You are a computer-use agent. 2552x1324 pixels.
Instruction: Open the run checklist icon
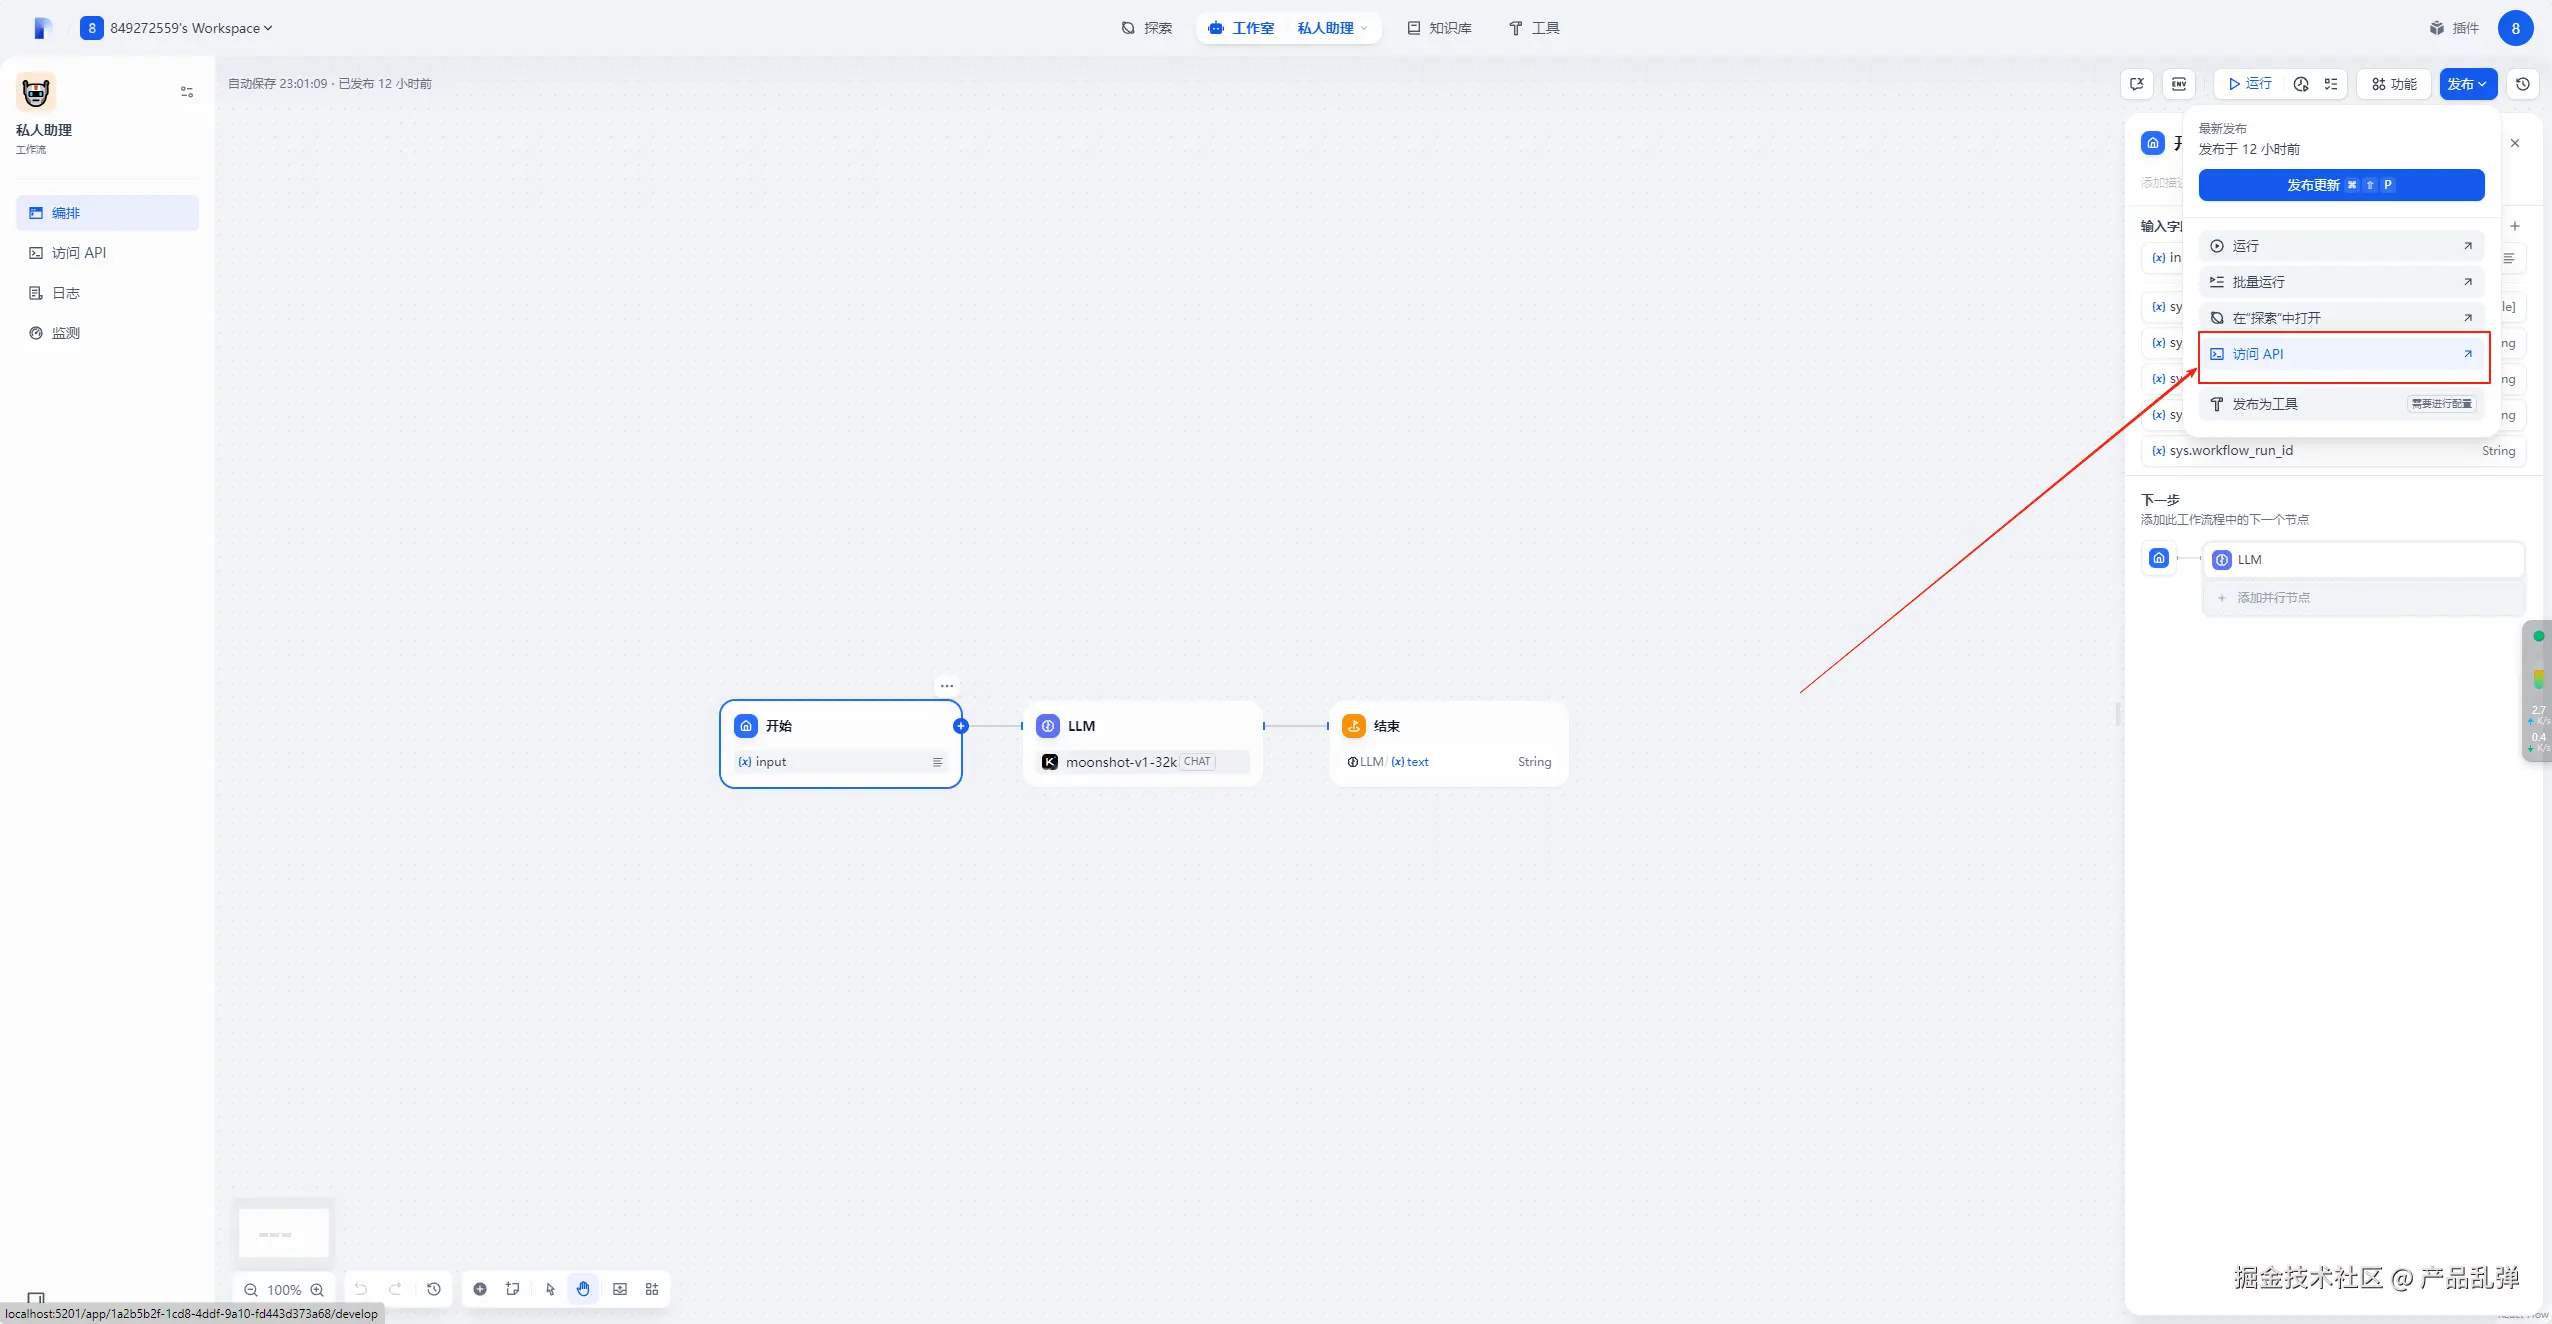pyautogui.click(x=2331, y=84)
